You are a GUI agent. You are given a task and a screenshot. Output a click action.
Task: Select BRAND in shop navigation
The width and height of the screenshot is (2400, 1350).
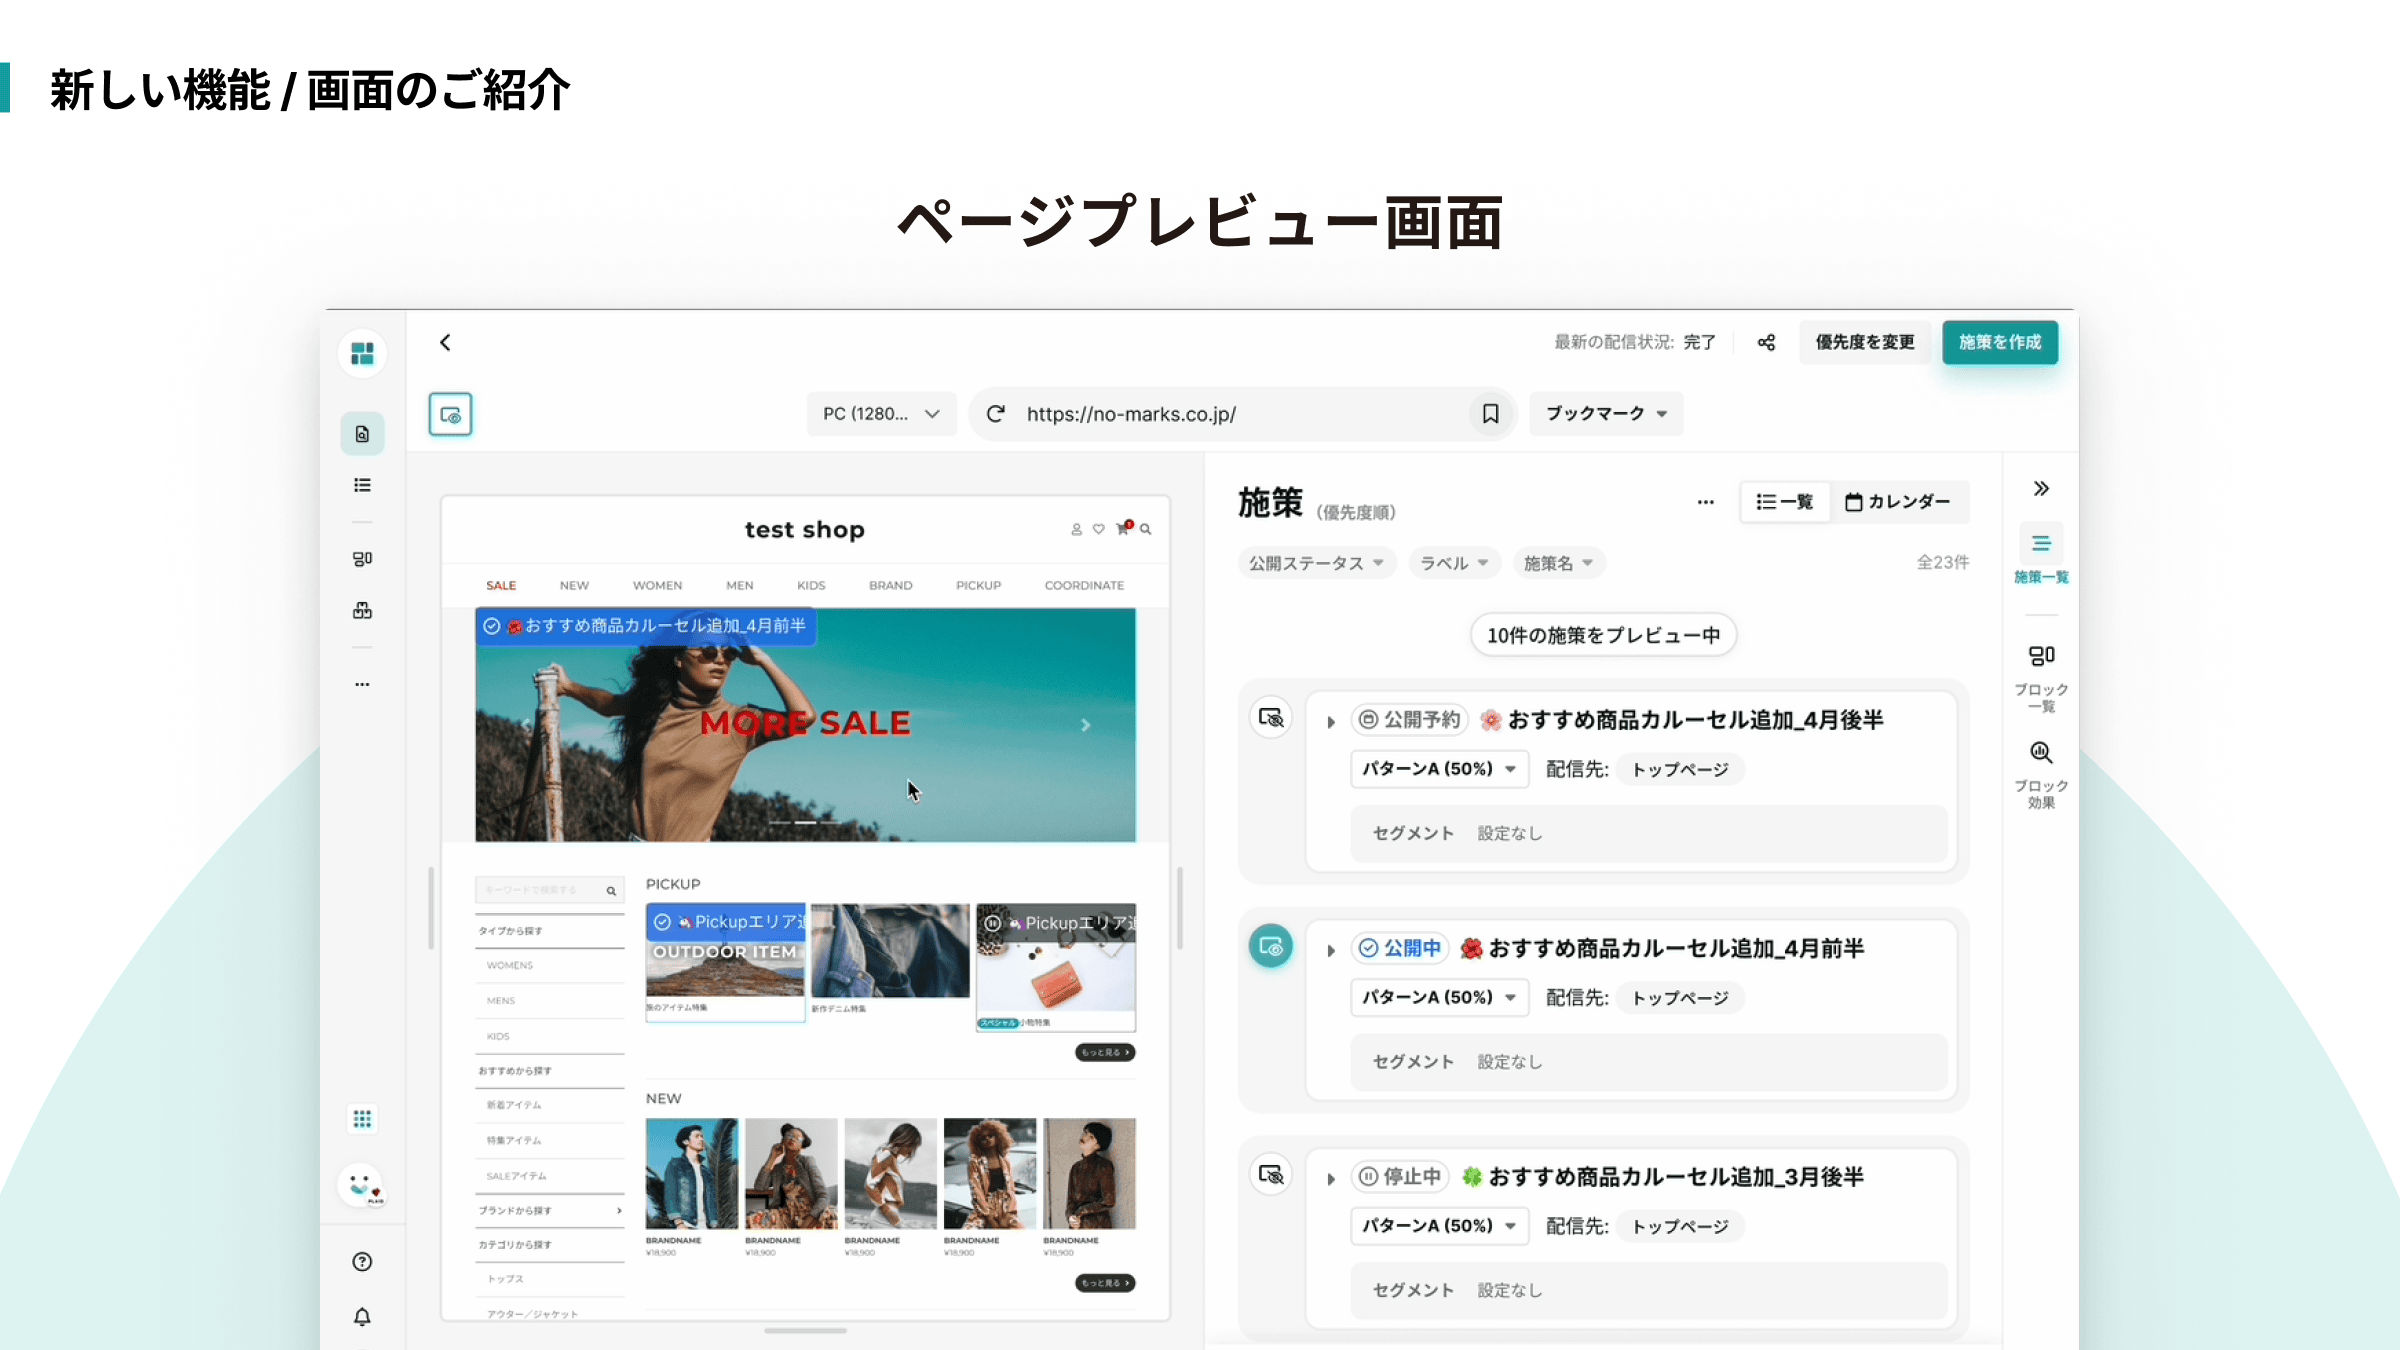890,585
